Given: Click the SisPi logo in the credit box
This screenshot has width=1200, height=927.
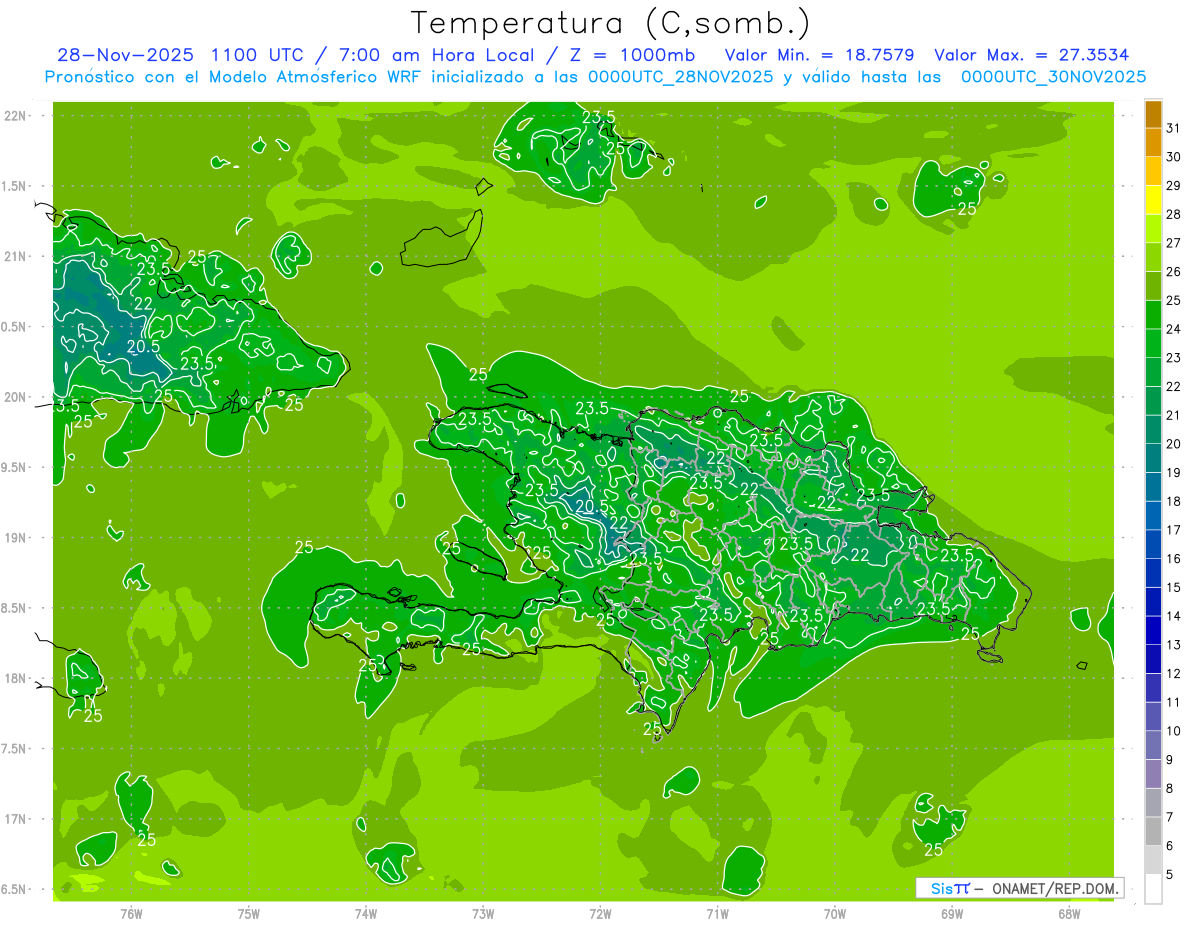Looking at the screenshot, I should 950,888.
